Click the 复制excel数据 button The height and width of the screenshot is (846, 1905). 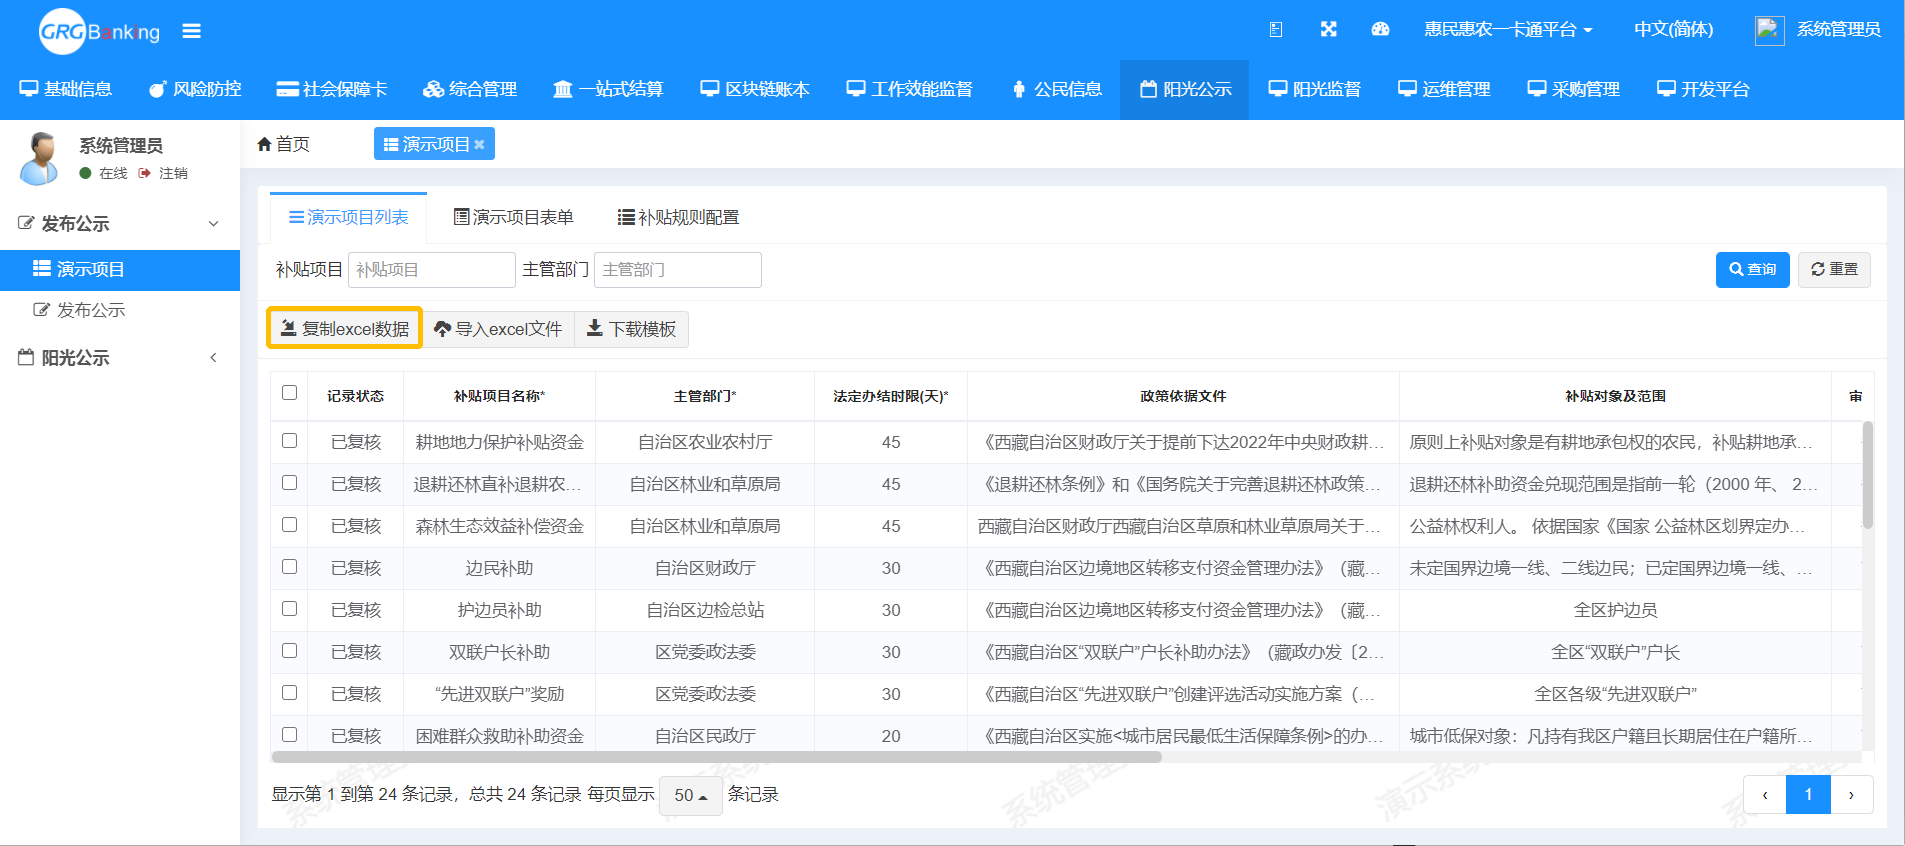click(344, 328)
